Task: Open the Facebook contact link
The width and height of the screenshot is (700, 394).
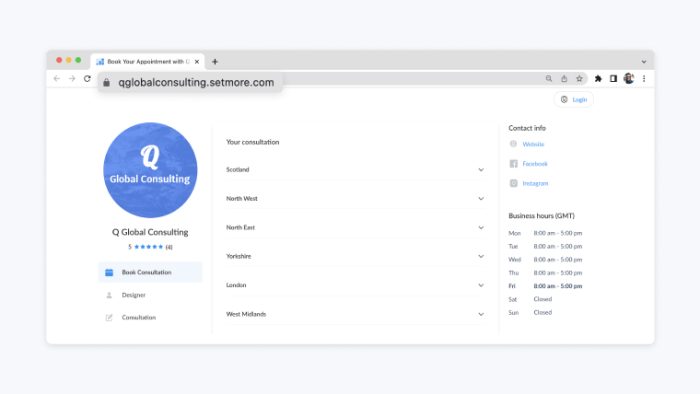Action: tap(535, 164)
